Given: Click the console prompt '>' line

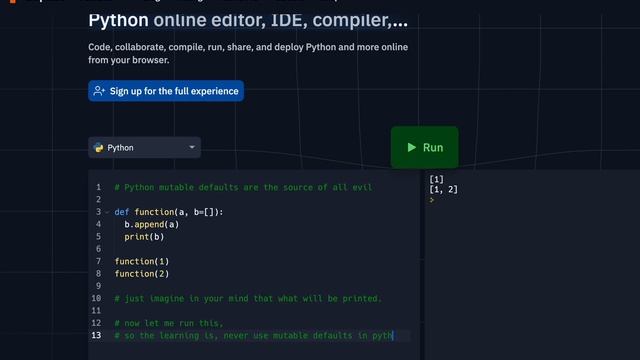Looking at the screenshot, I should tap(431, 200).
